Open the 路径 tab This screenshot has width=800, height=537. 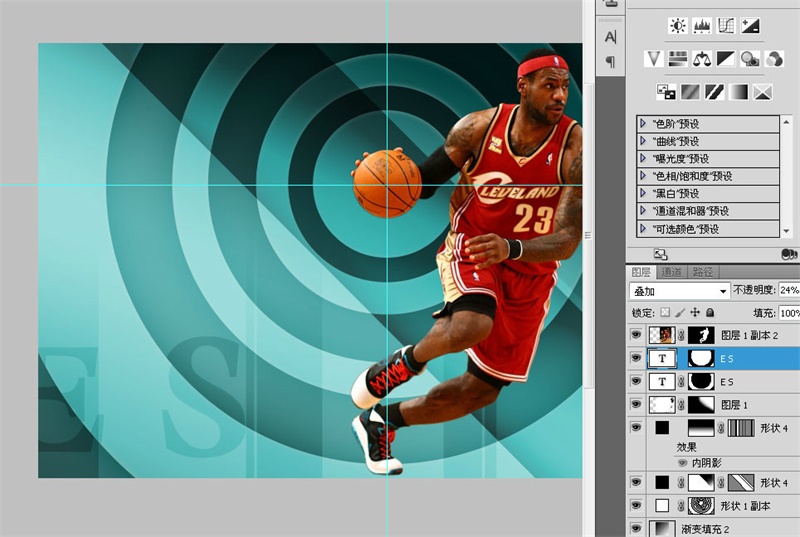click(x=703, y=272)
